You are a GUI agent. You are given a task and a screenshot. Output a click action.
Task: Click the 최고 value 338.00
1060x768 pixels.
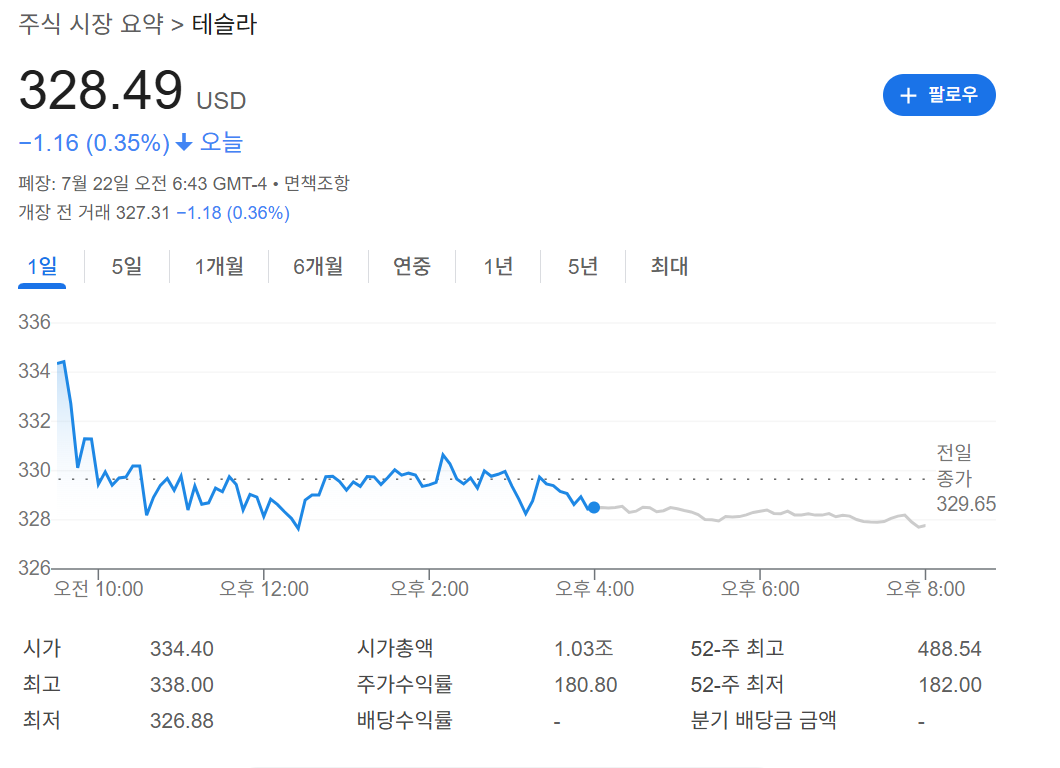coord(182,685)
